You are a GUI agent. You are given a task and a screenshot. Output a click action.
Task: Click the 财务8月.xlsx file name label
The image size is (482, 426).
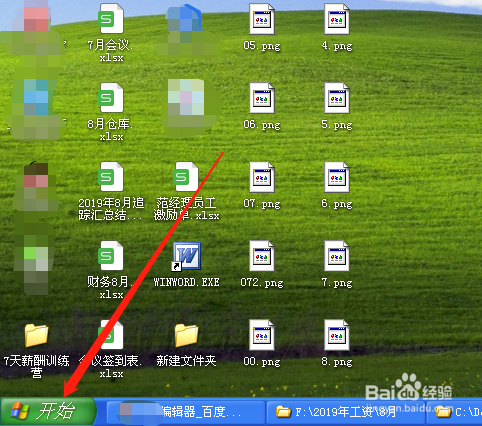[111, 288]
